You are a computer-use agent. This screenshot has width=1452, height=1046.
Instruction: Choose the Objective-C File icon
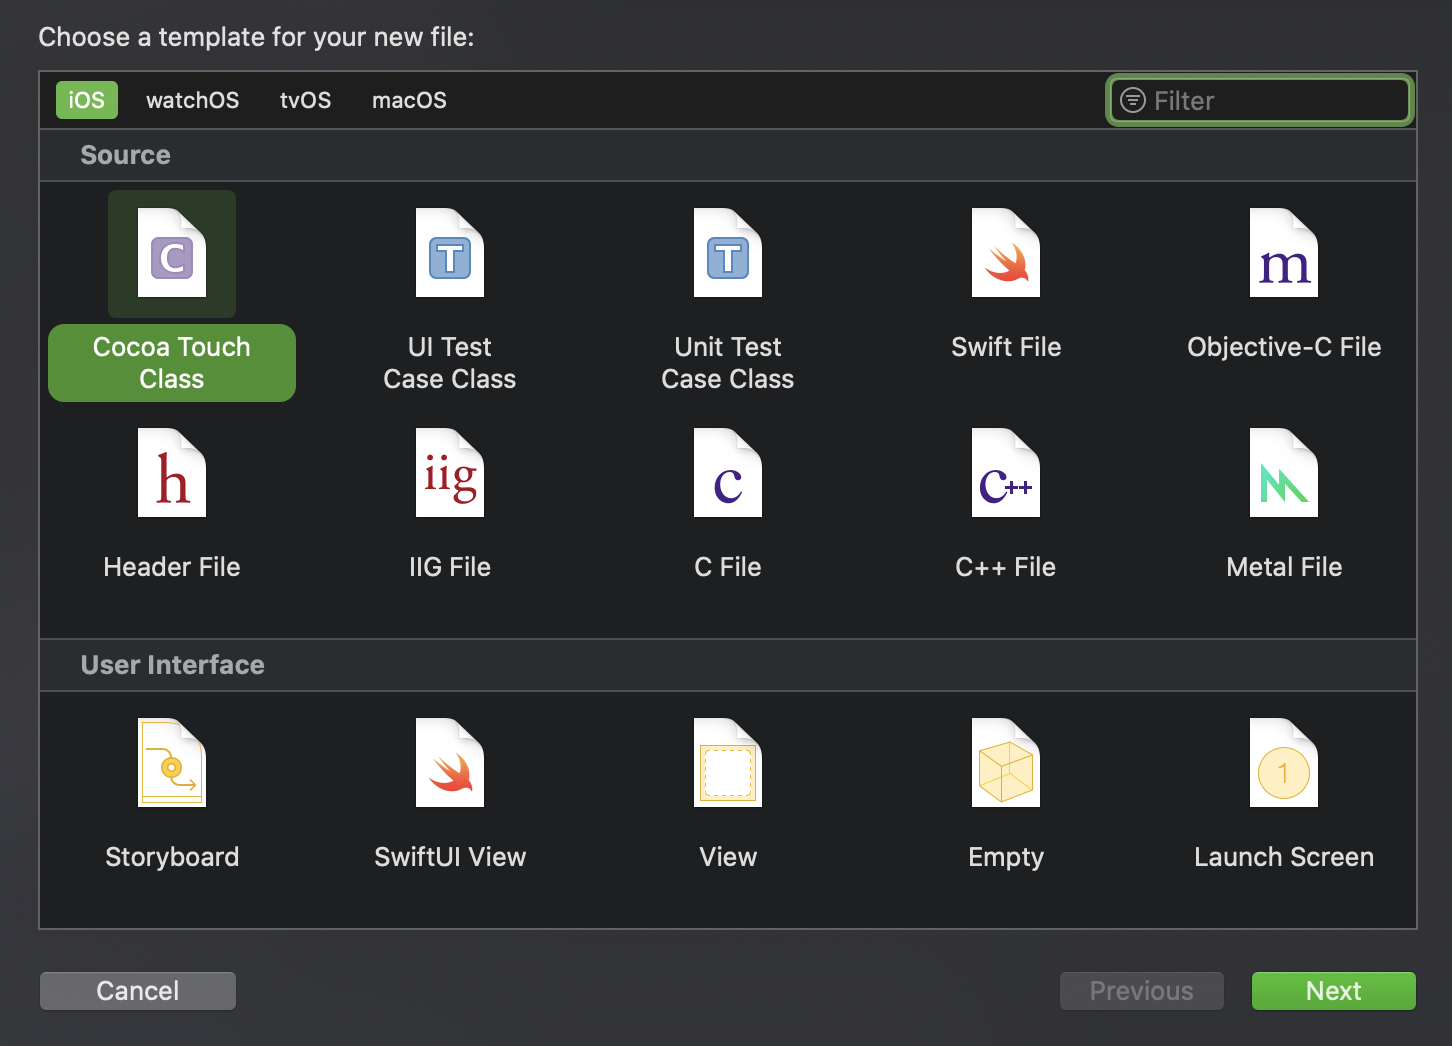pos(1284,253)
